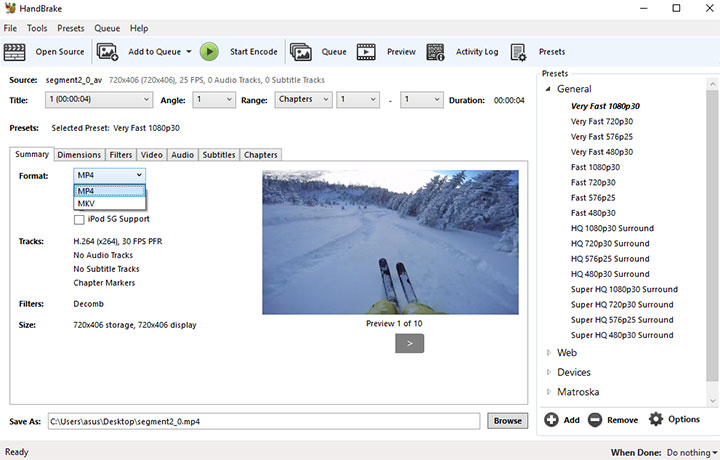Open the When Done dropdown
The width and height of the screenshot is (720, 460).
point(690,453)
